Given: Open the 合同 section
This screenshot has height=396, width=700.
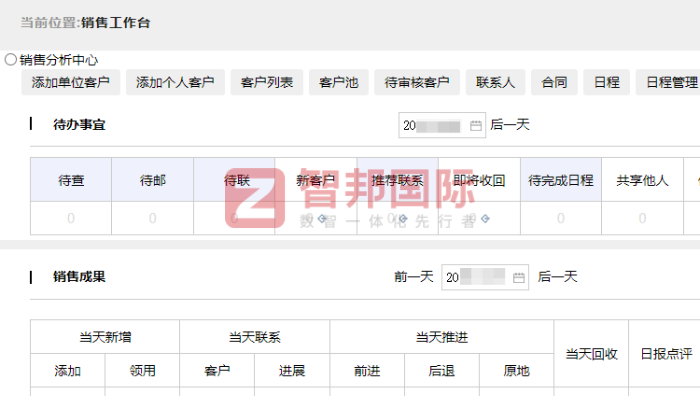Looking at the screenshot, I should tap(554, 82).
